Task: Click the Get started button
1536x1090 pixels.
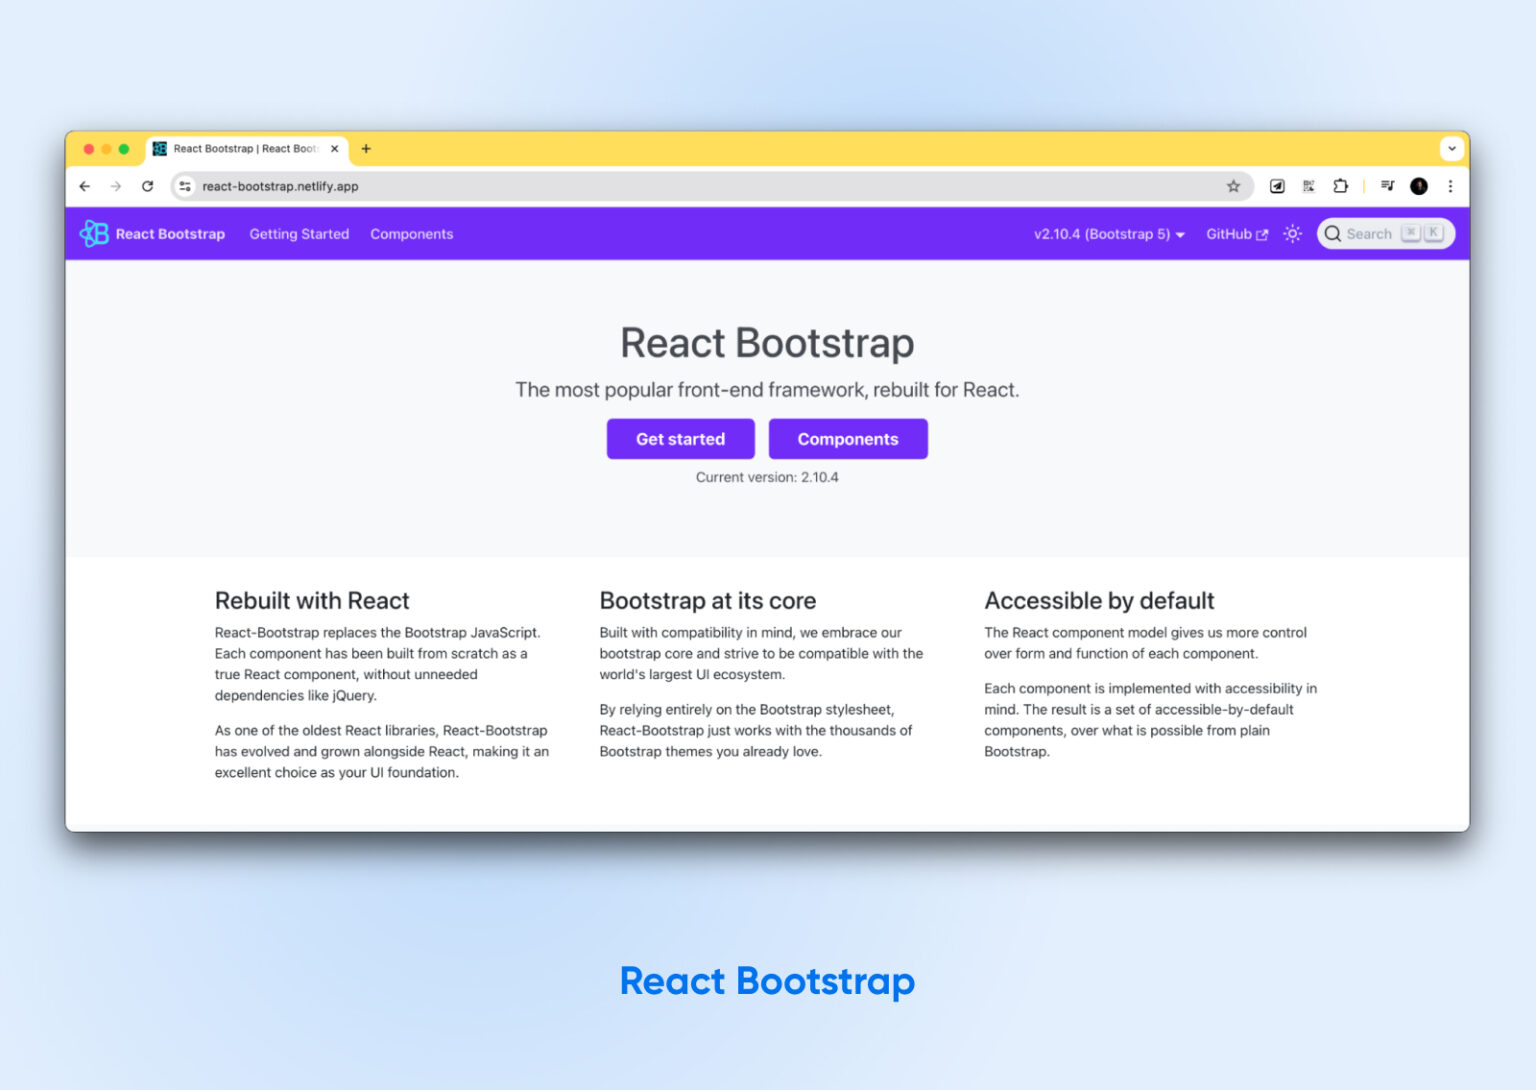Action: click(680, 438)
